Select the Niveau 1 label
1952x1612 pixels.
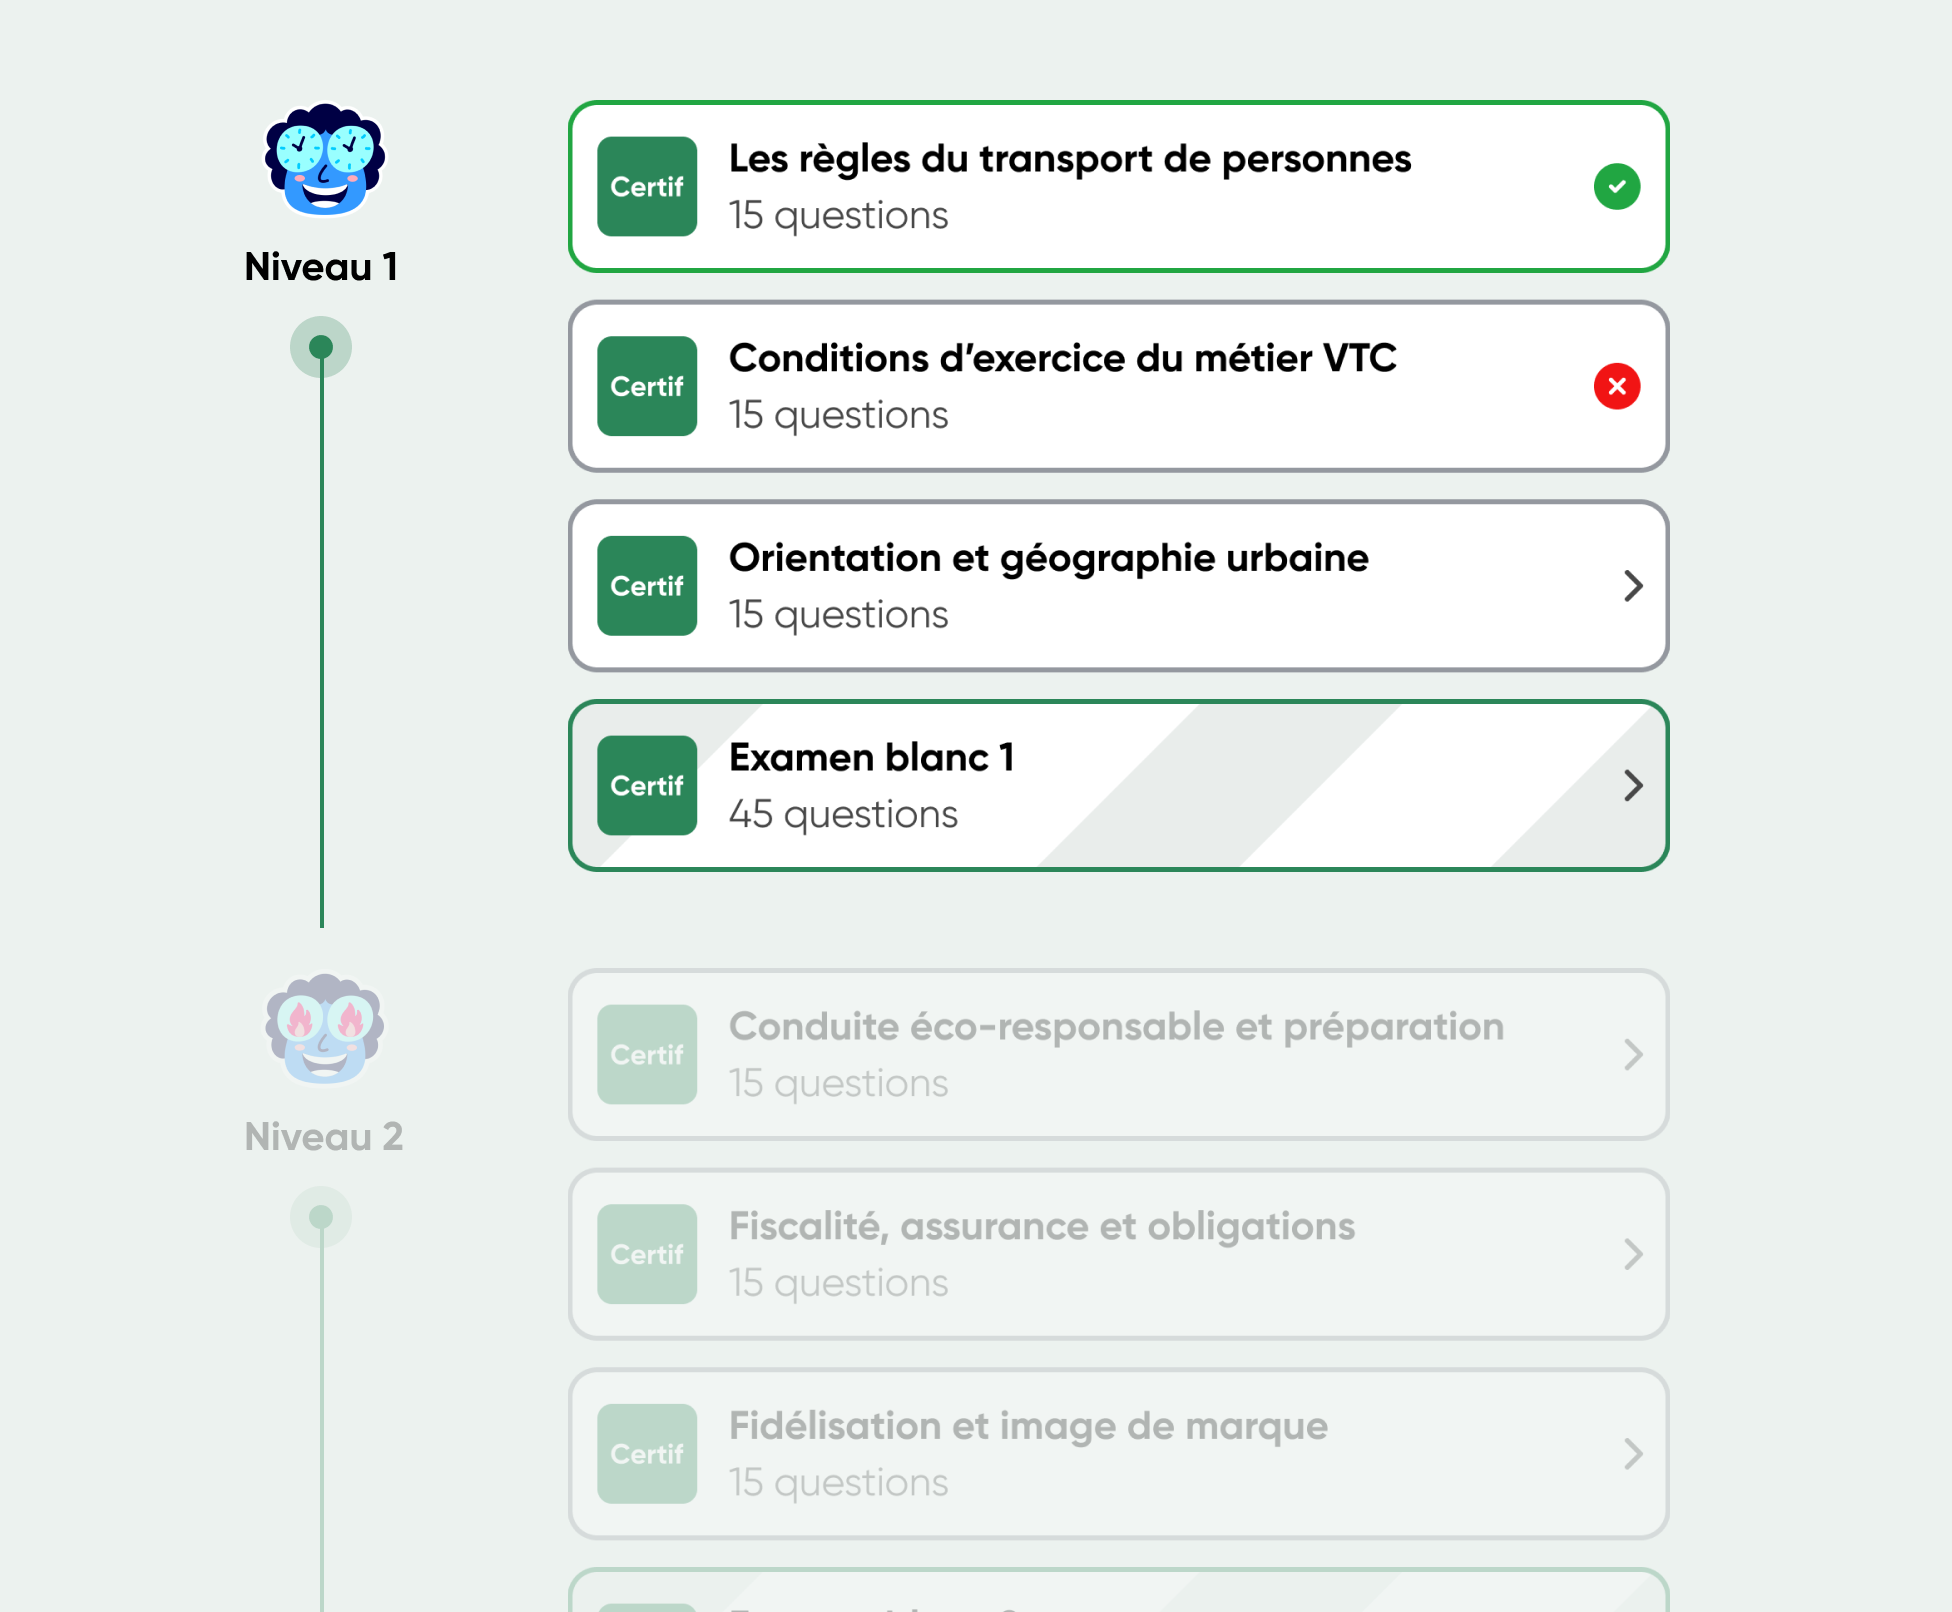[322, 267]
